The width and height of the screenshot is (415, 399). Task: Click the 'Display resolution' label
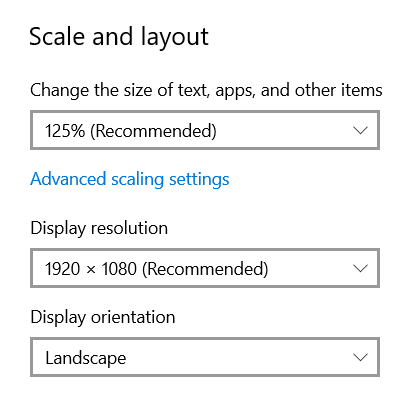pyautogui.click(x=99, y=229)
